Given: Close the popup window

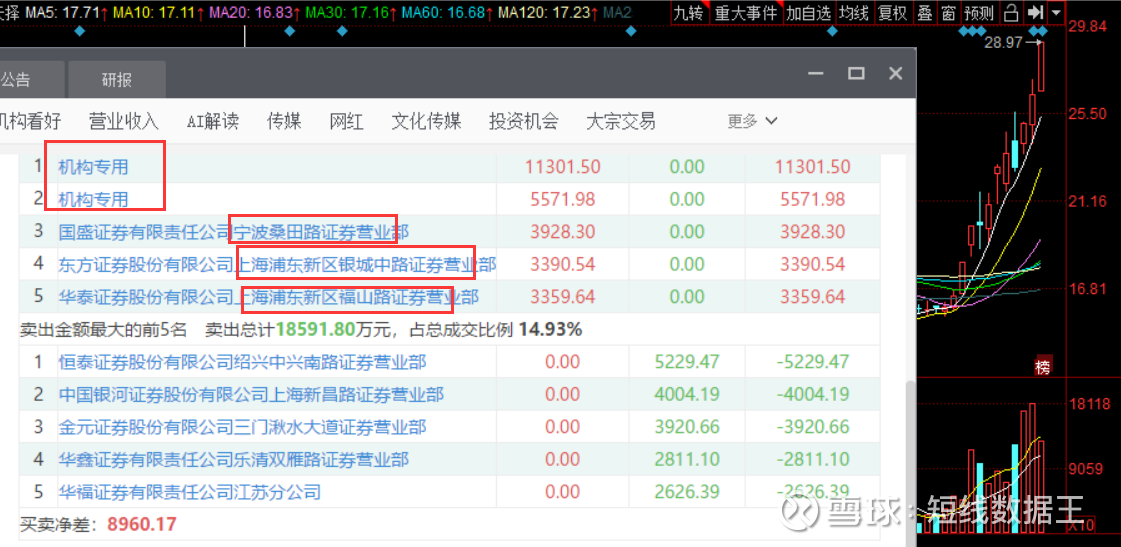Looking at the screenshot, I should (895, 73).
